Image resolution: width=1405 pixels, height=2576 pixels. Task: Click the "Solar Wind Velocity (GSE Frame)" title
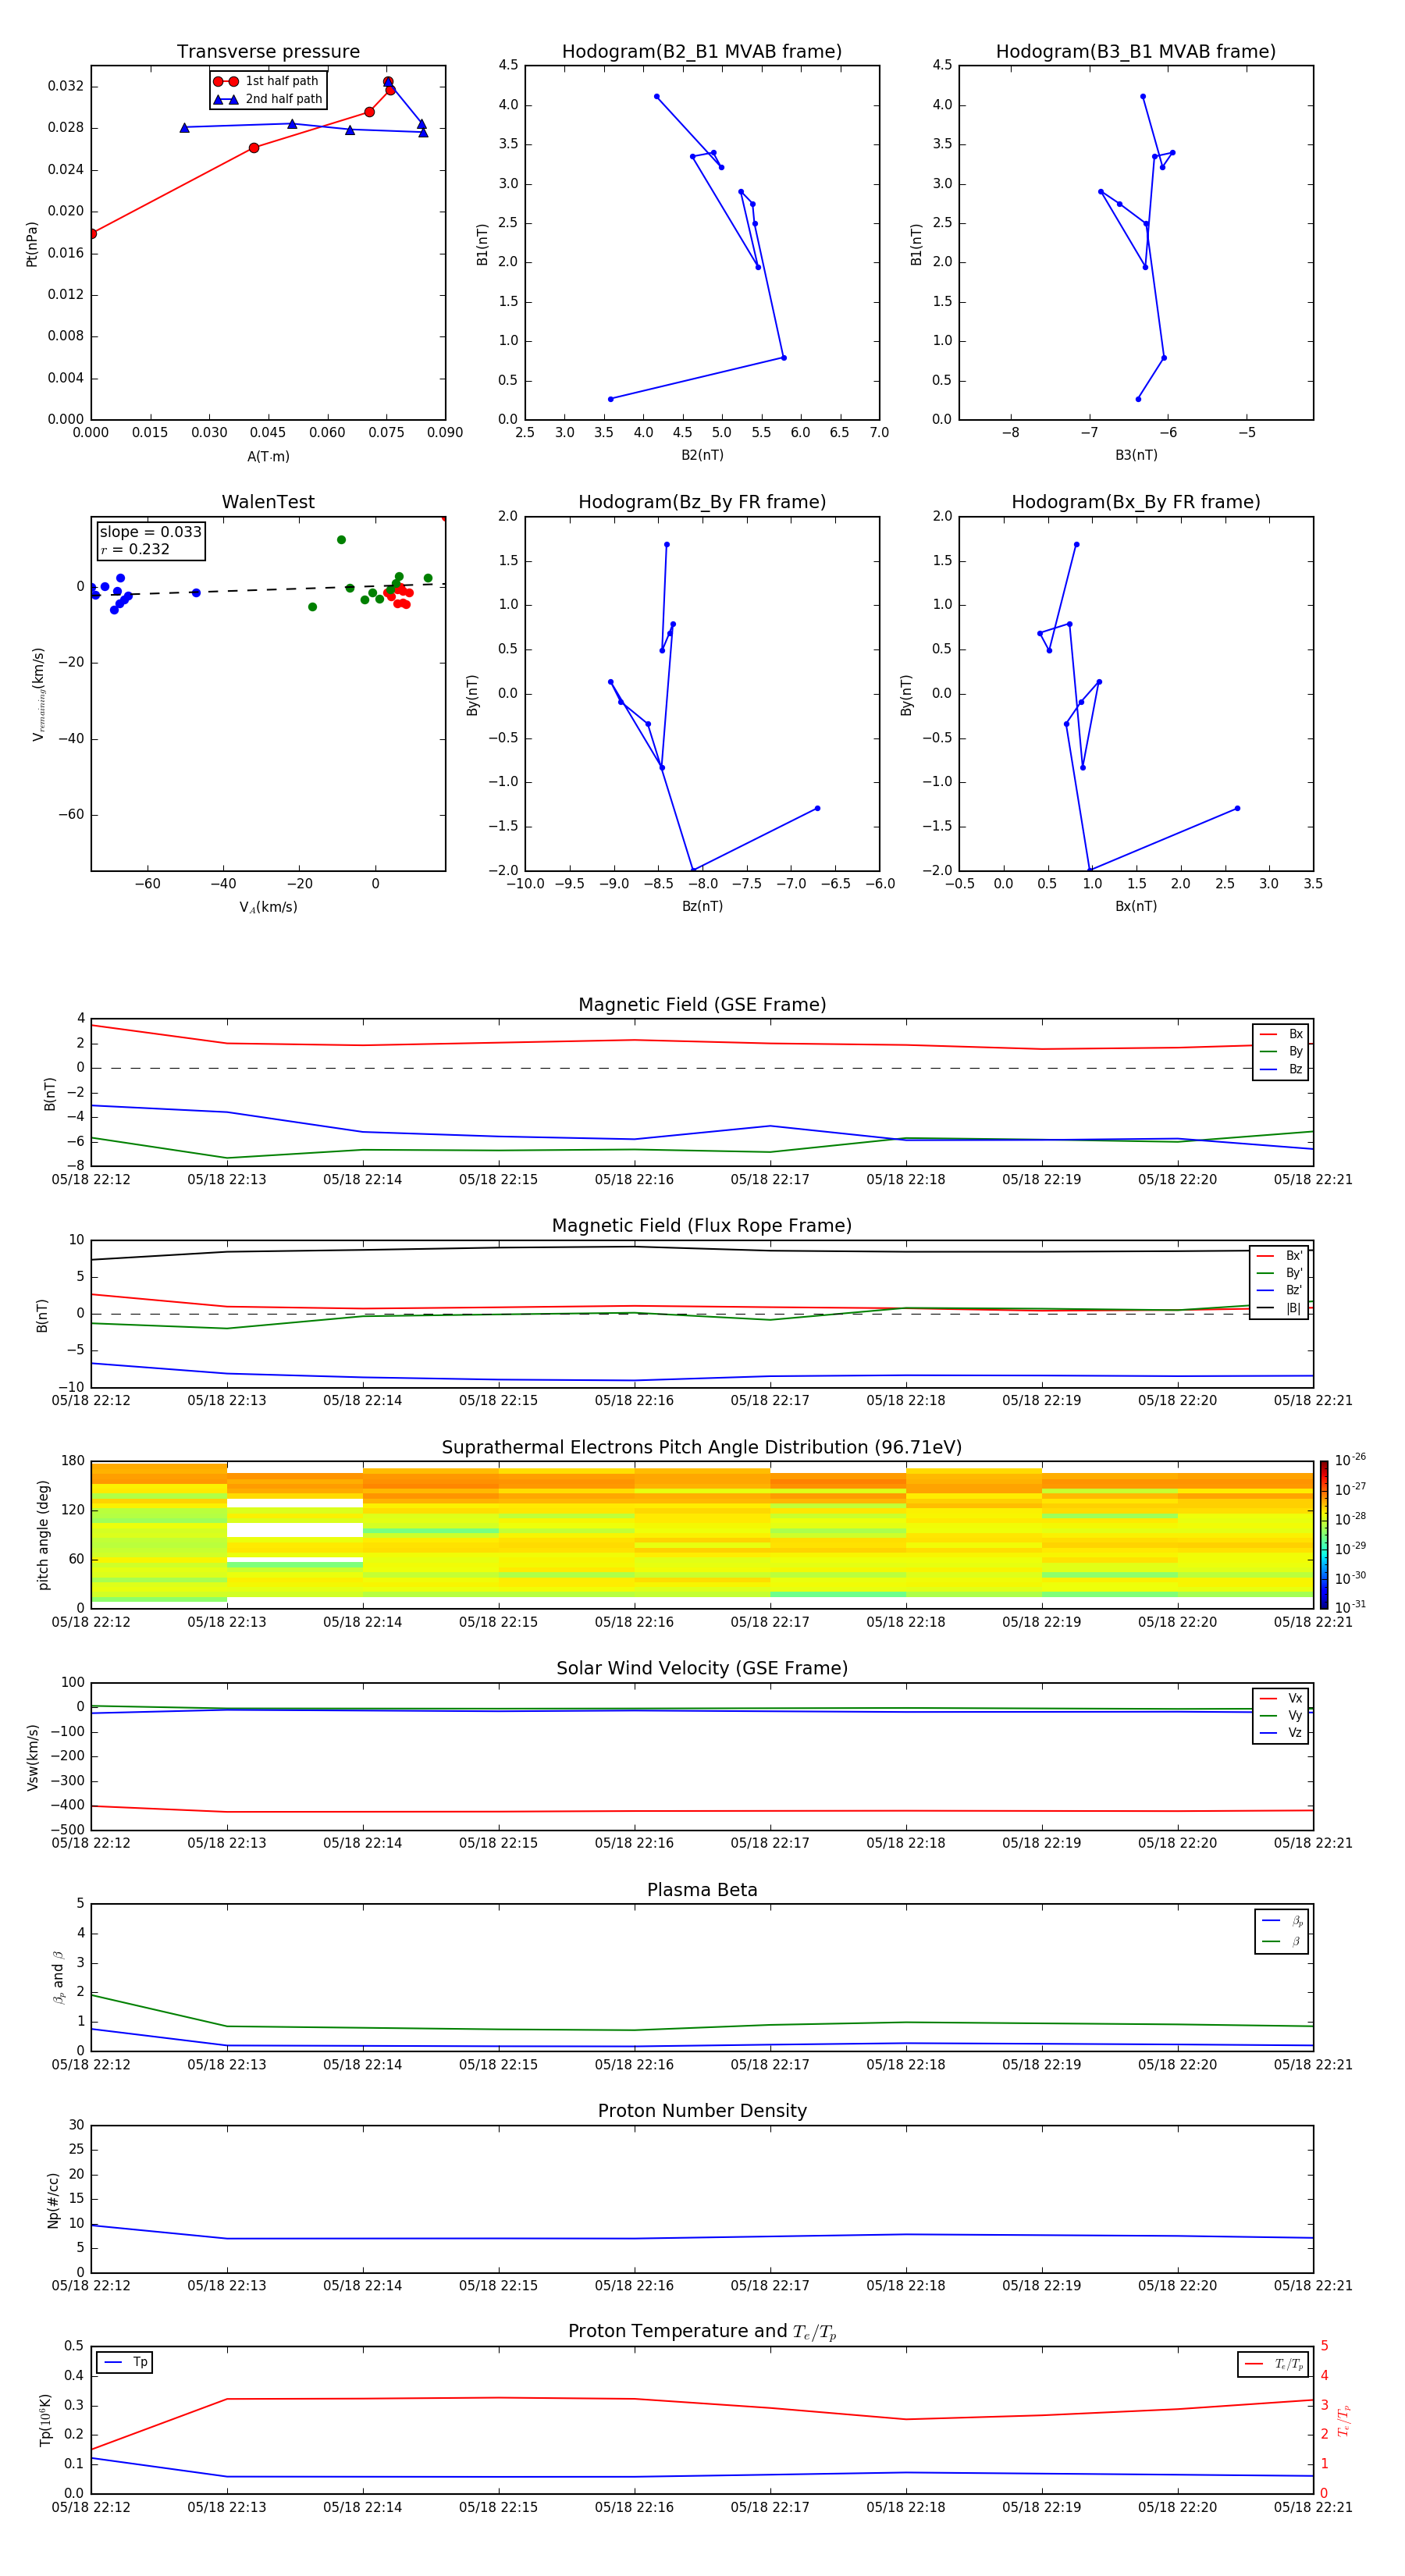coord(702,1668)
